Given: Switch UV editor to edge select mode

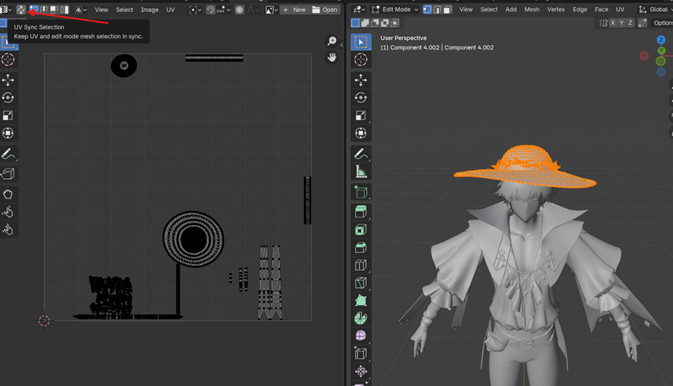Looking at the screenshot, I should (x=44, y=9).
